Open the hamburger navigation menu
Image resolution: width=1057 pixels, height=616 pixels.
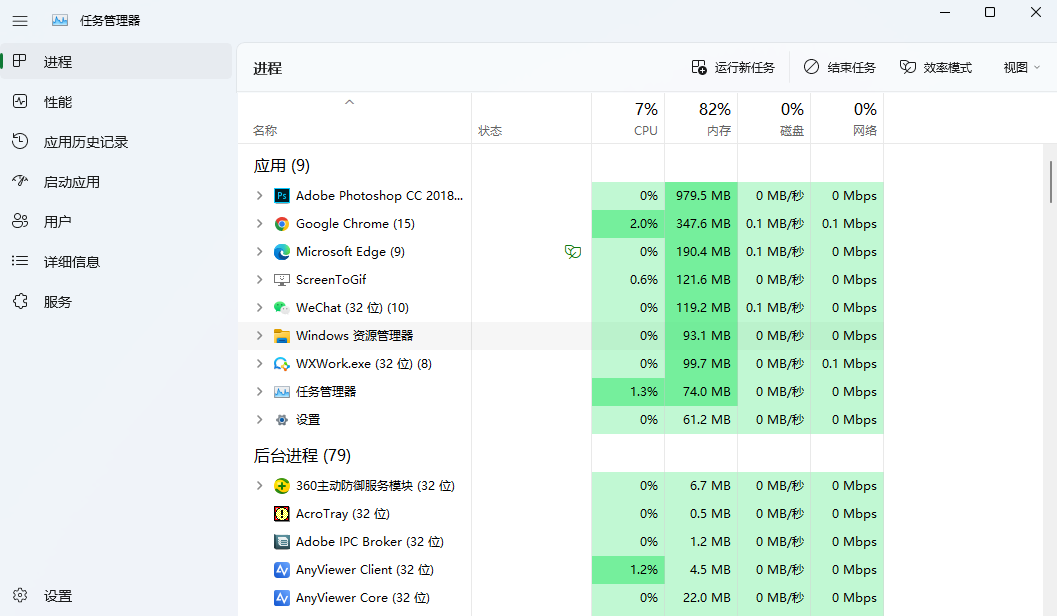pyautogui.click(x=20, y=21)
